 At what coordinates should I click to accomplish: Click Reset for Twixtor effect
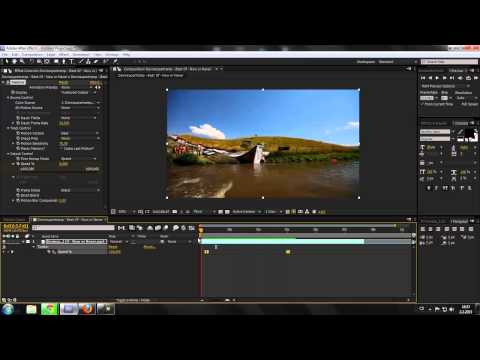(63, 82)
